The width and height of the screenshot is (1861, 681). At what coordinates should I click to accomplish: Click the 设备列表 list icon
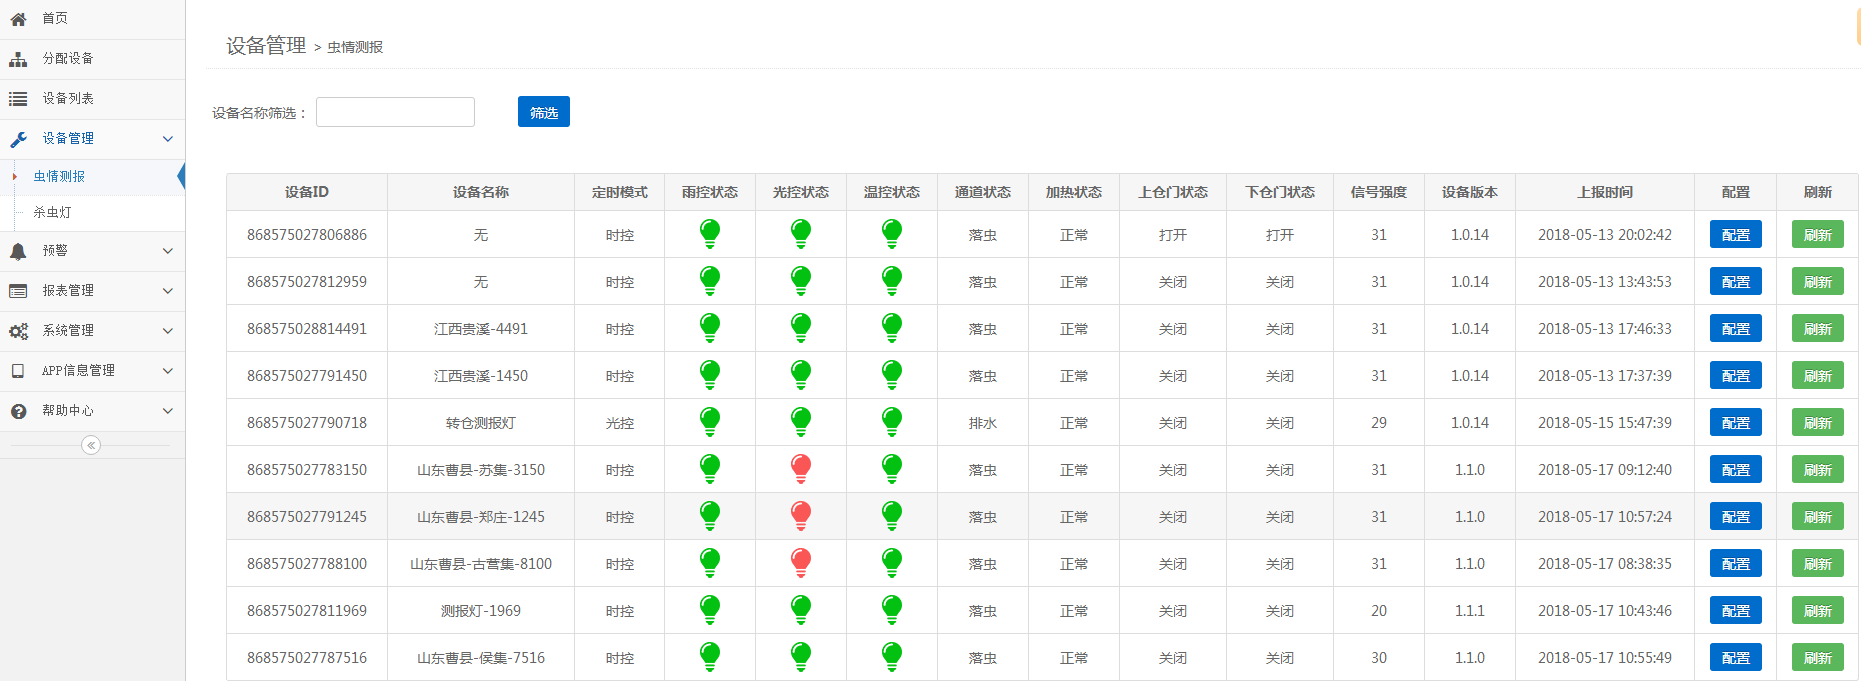tap(18, 99)
